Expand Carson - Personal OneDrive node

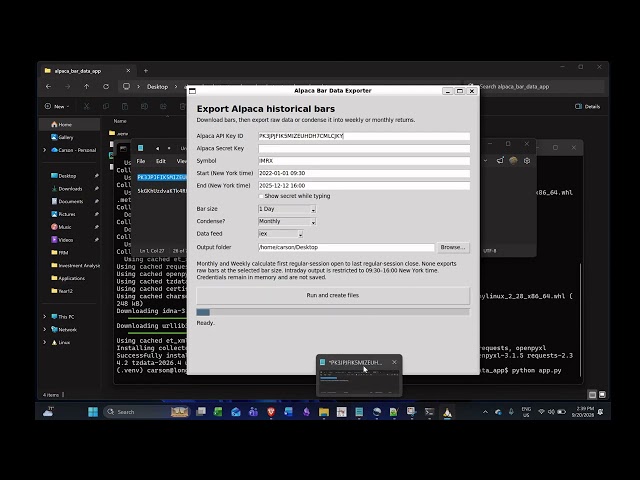44,150
